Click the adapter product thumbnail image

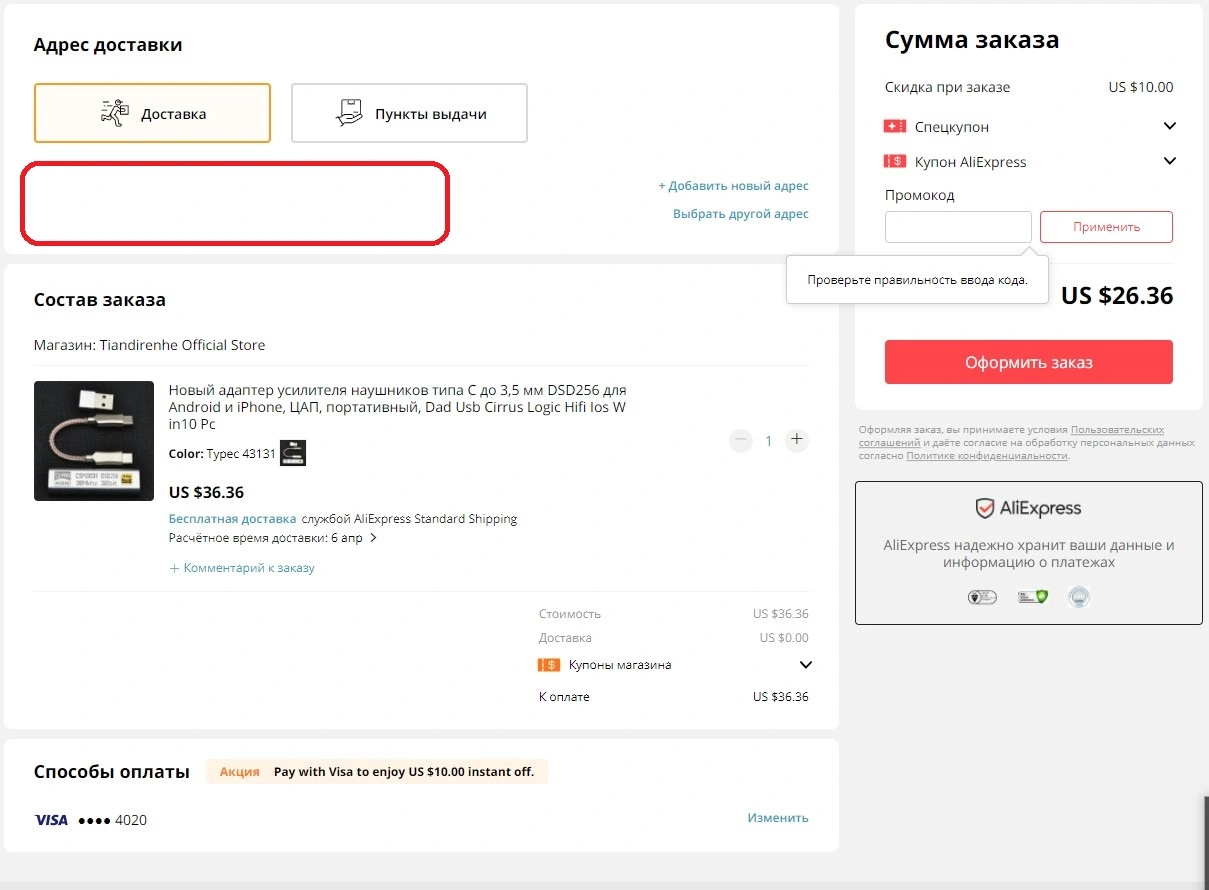[94, 441]
